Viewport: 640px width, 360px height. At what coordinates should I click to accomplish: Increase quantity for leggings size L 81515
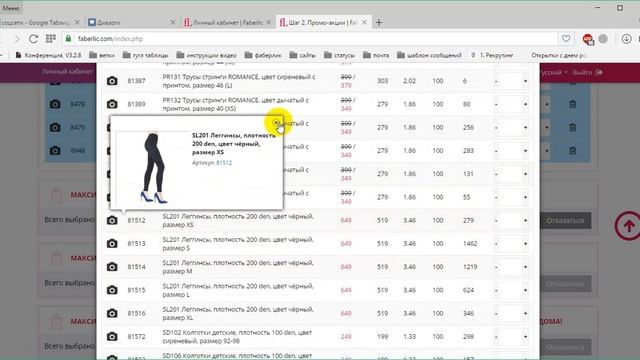click(525, 290)
